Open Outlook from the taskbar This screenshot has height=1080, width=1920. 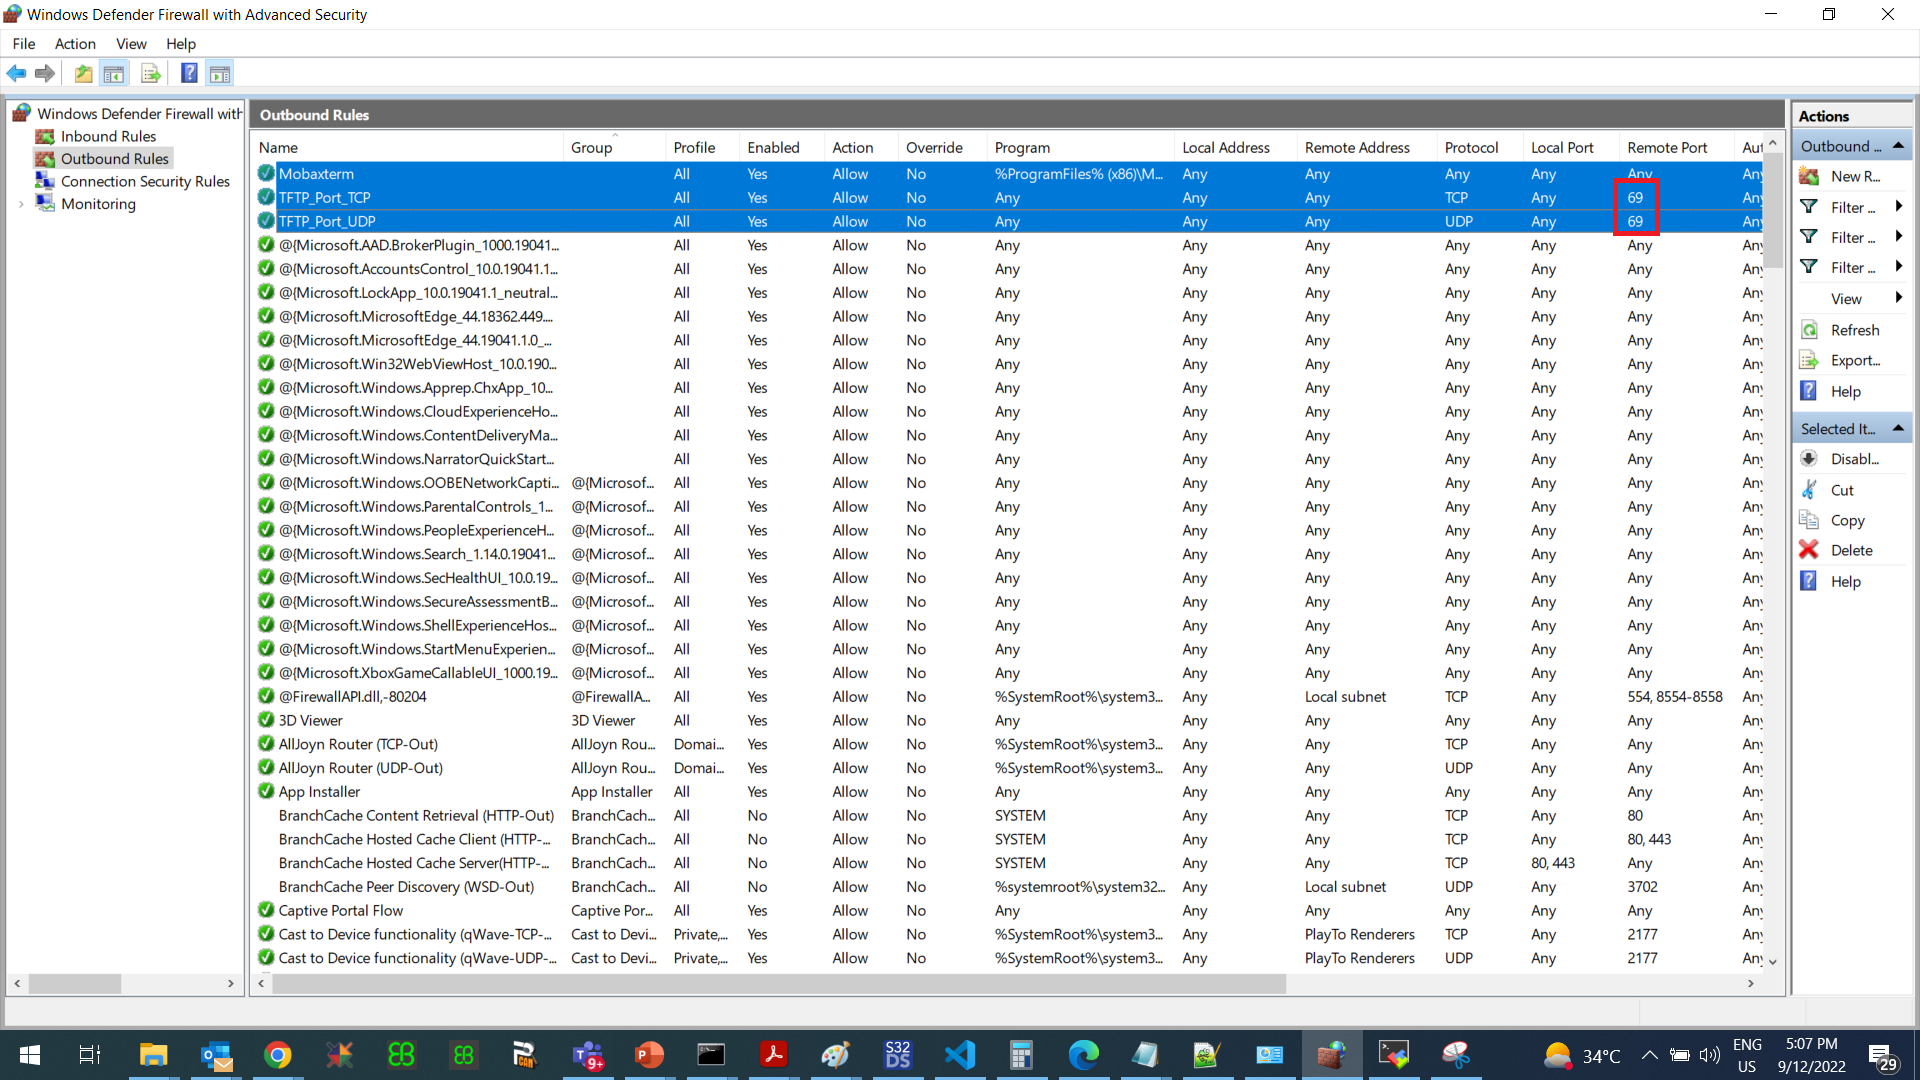(x=216, y=1055)
